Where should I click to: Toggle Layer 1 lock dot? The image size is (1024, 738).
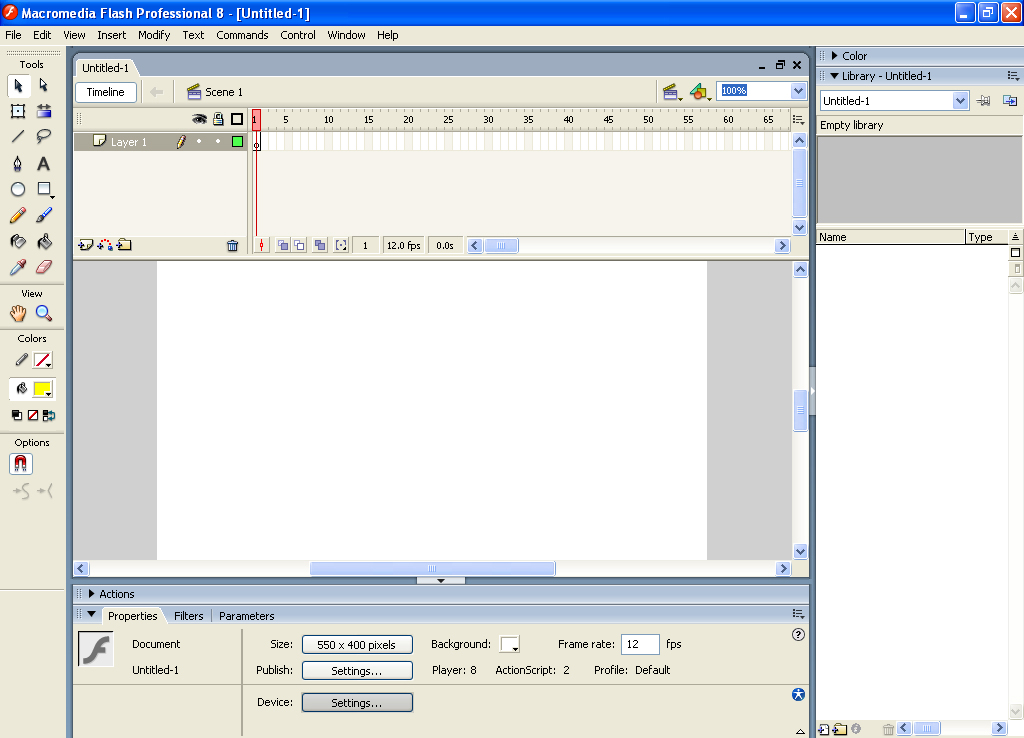(x=218, y=141)
